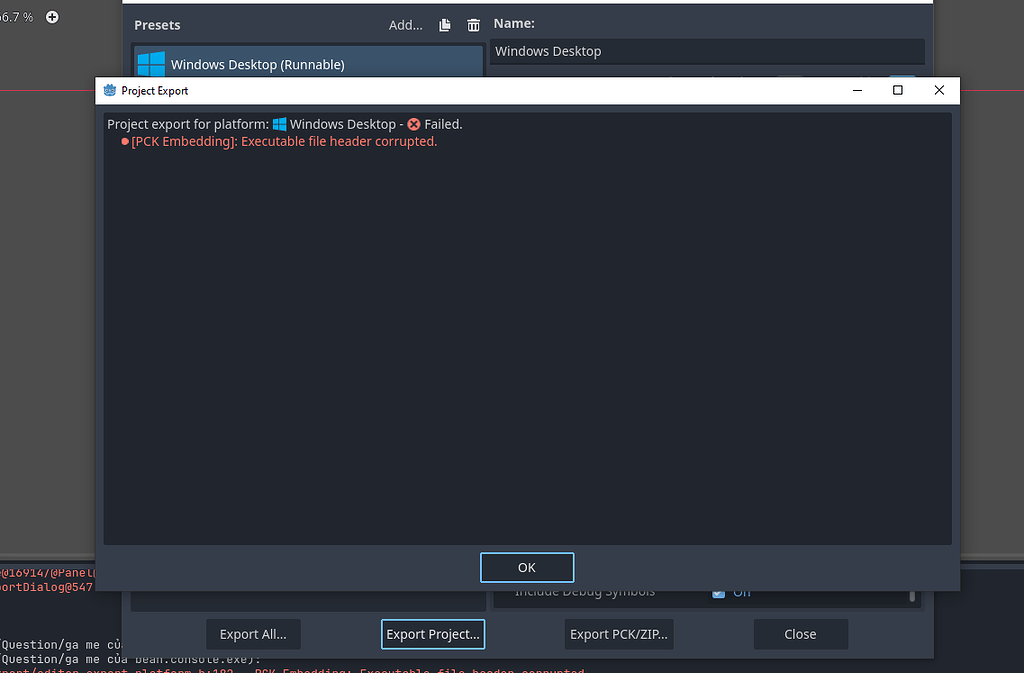This screenshot has height=673, width=1024.
Task: Zoom in with the plus icon
Action: (52, 17)
